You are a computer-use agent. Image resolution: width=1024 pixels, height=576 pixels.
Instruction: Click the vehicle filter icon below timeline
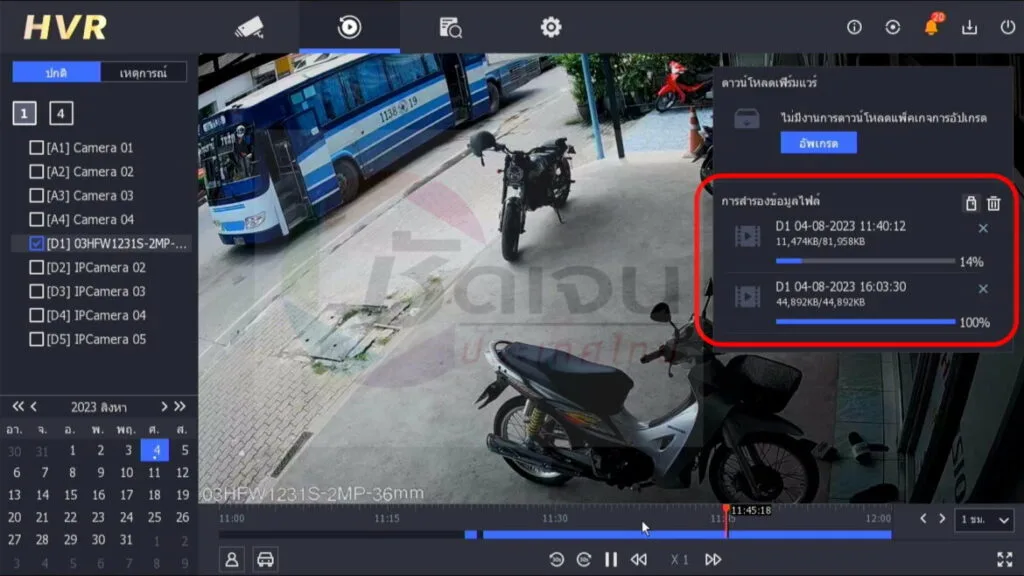pos(265,560)
